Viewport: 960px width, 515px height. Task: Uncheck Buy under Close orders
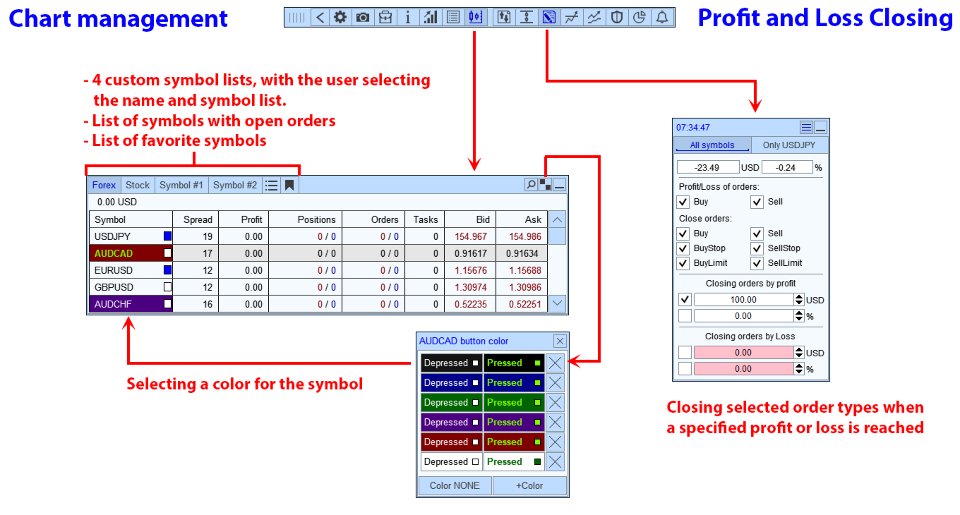click(683, 233)
